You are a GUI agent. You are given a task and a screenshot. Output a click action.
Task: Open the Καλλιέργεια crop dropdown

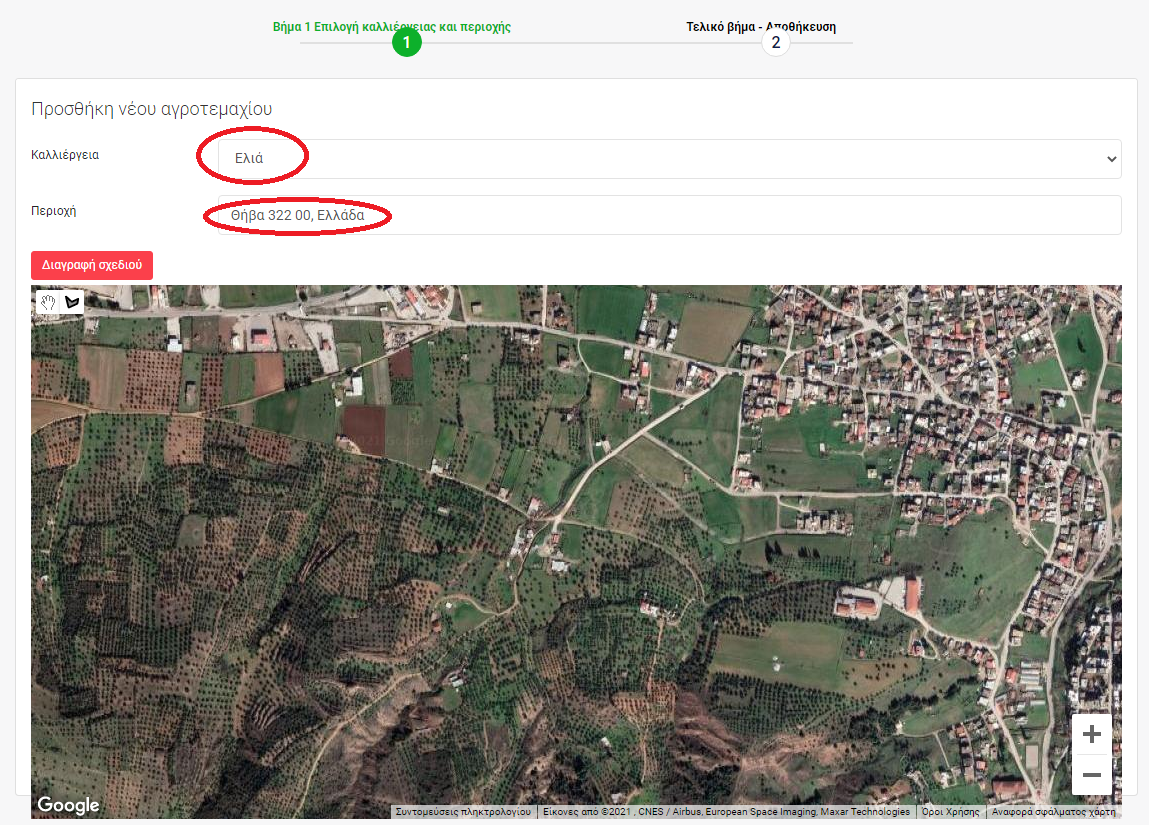669,159
